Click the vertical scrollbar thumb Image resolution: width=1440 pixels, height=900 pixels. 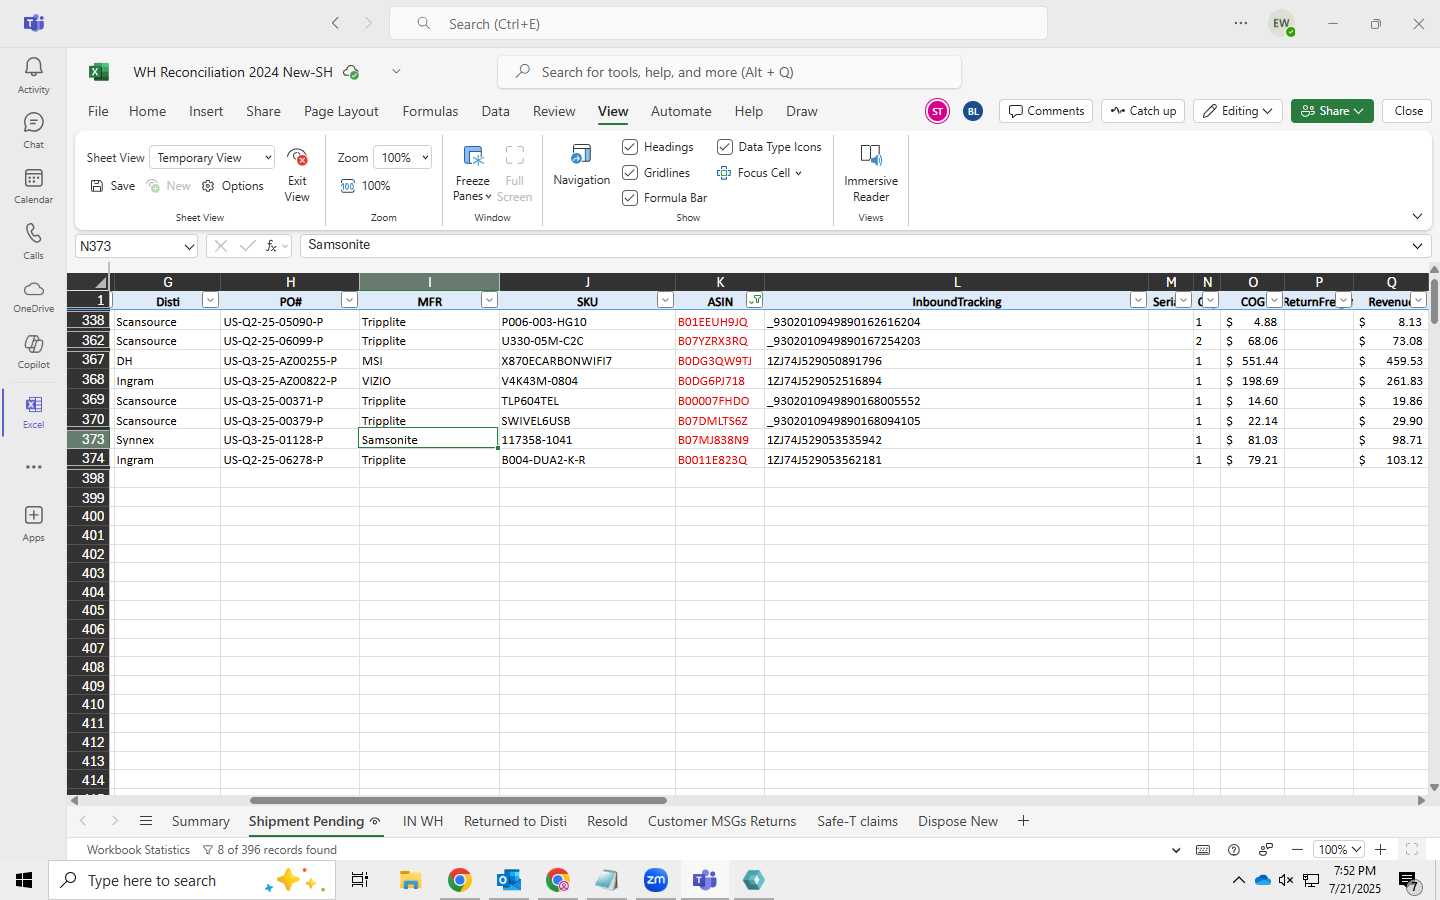point(1434,301)
